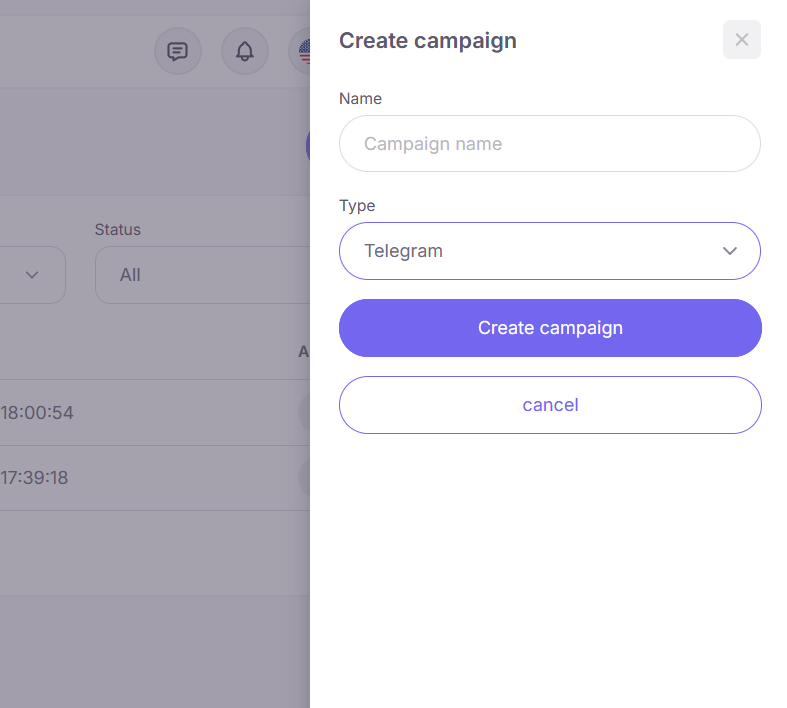Submit the purple Create campaign button
The image size is (787, 708).
pyautogui.click(x=550, y=328)
